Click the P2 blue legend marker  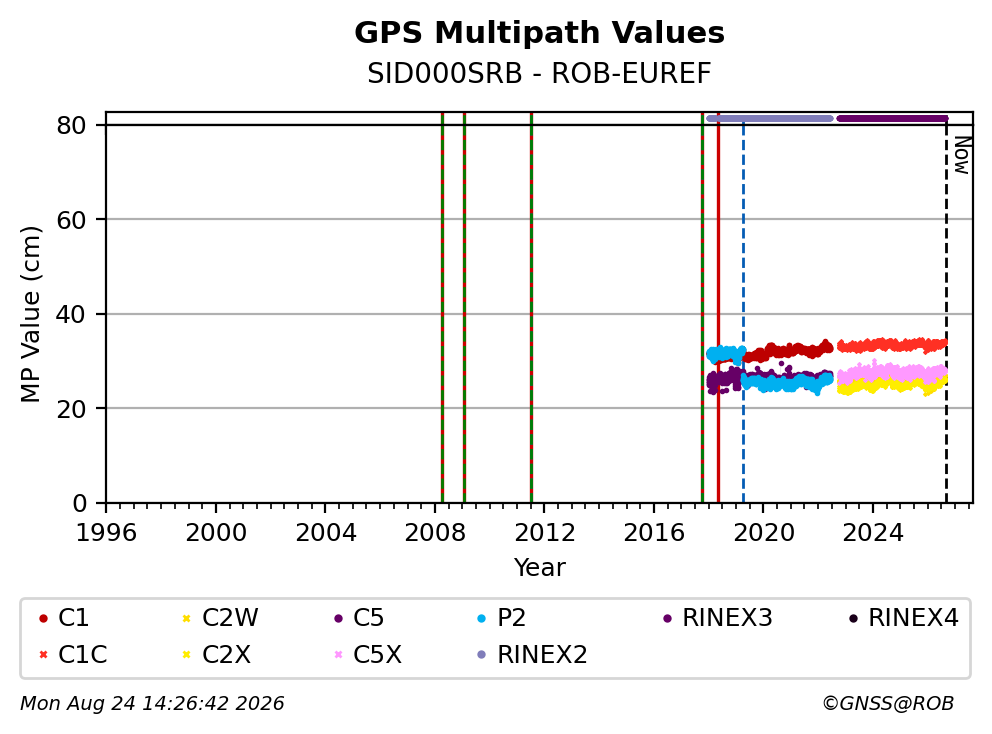pyautogui.click(x=482, y=618)
